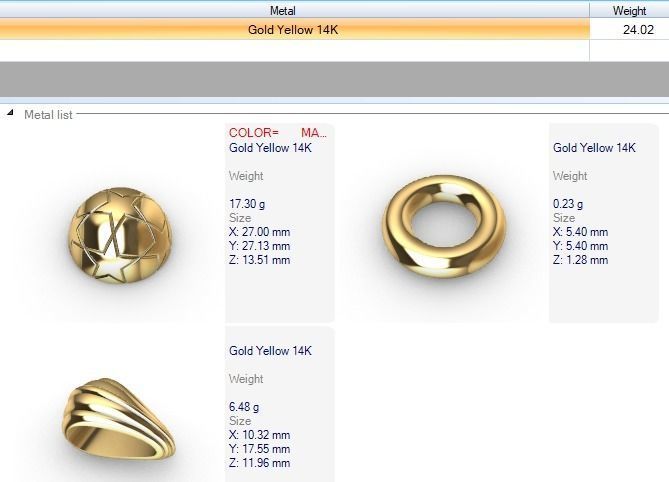Select the gold torus ring thumbnail

click(444, 226)
